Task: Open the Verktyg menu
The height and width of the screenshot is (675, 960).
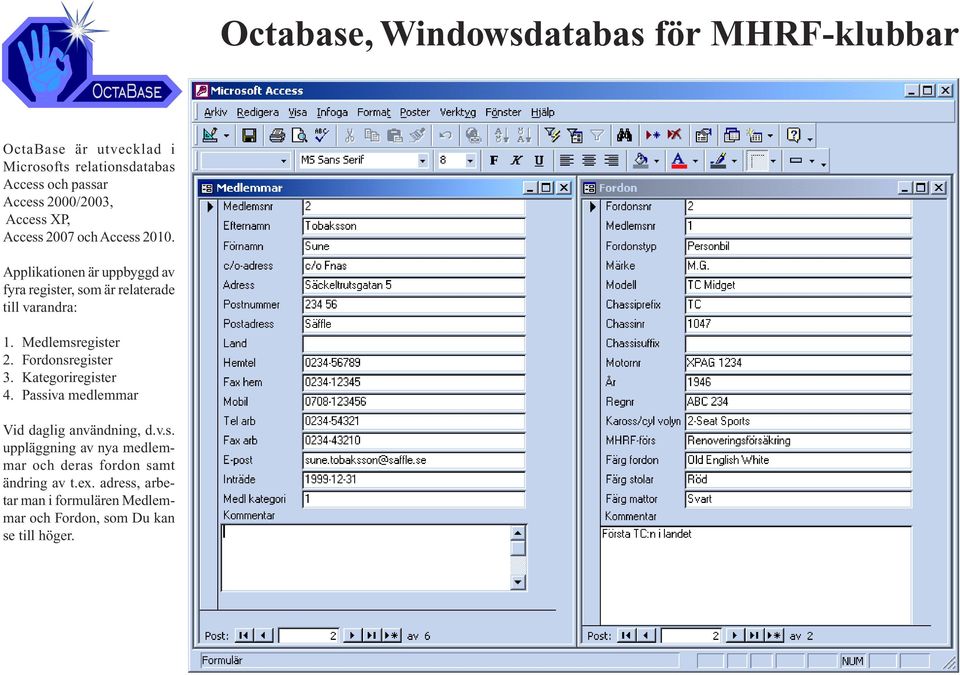Action: tap(457, 112)
